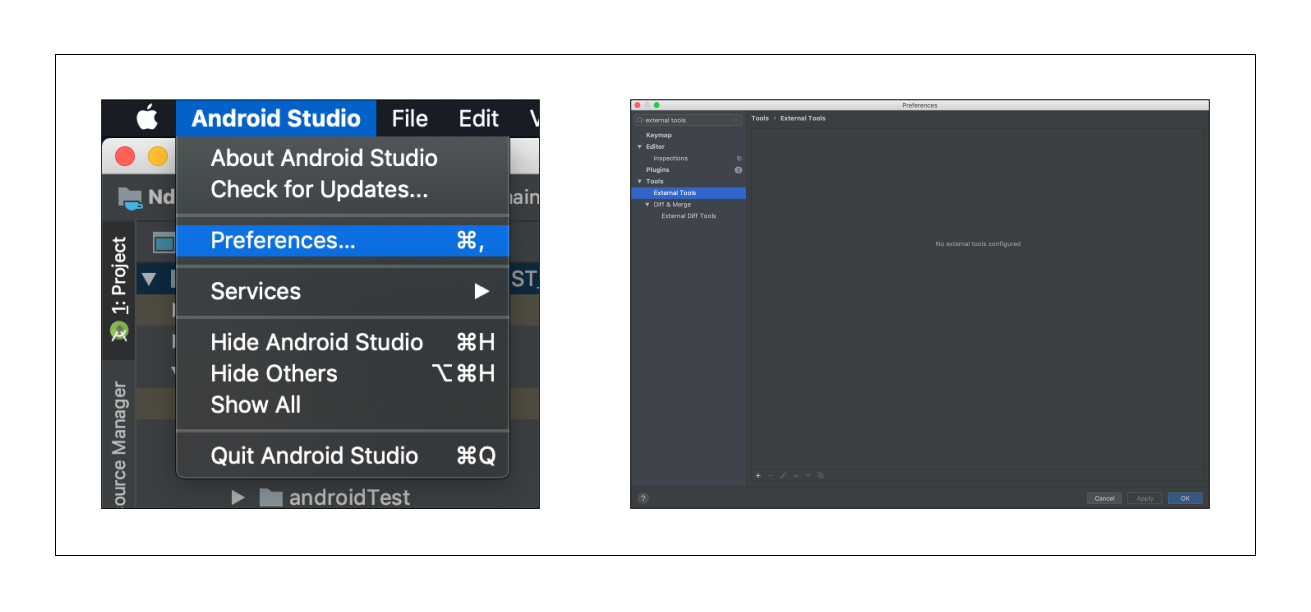Click the copy external tool icon
Viewport: 1311px width, 612px height.
coord(821,475)
